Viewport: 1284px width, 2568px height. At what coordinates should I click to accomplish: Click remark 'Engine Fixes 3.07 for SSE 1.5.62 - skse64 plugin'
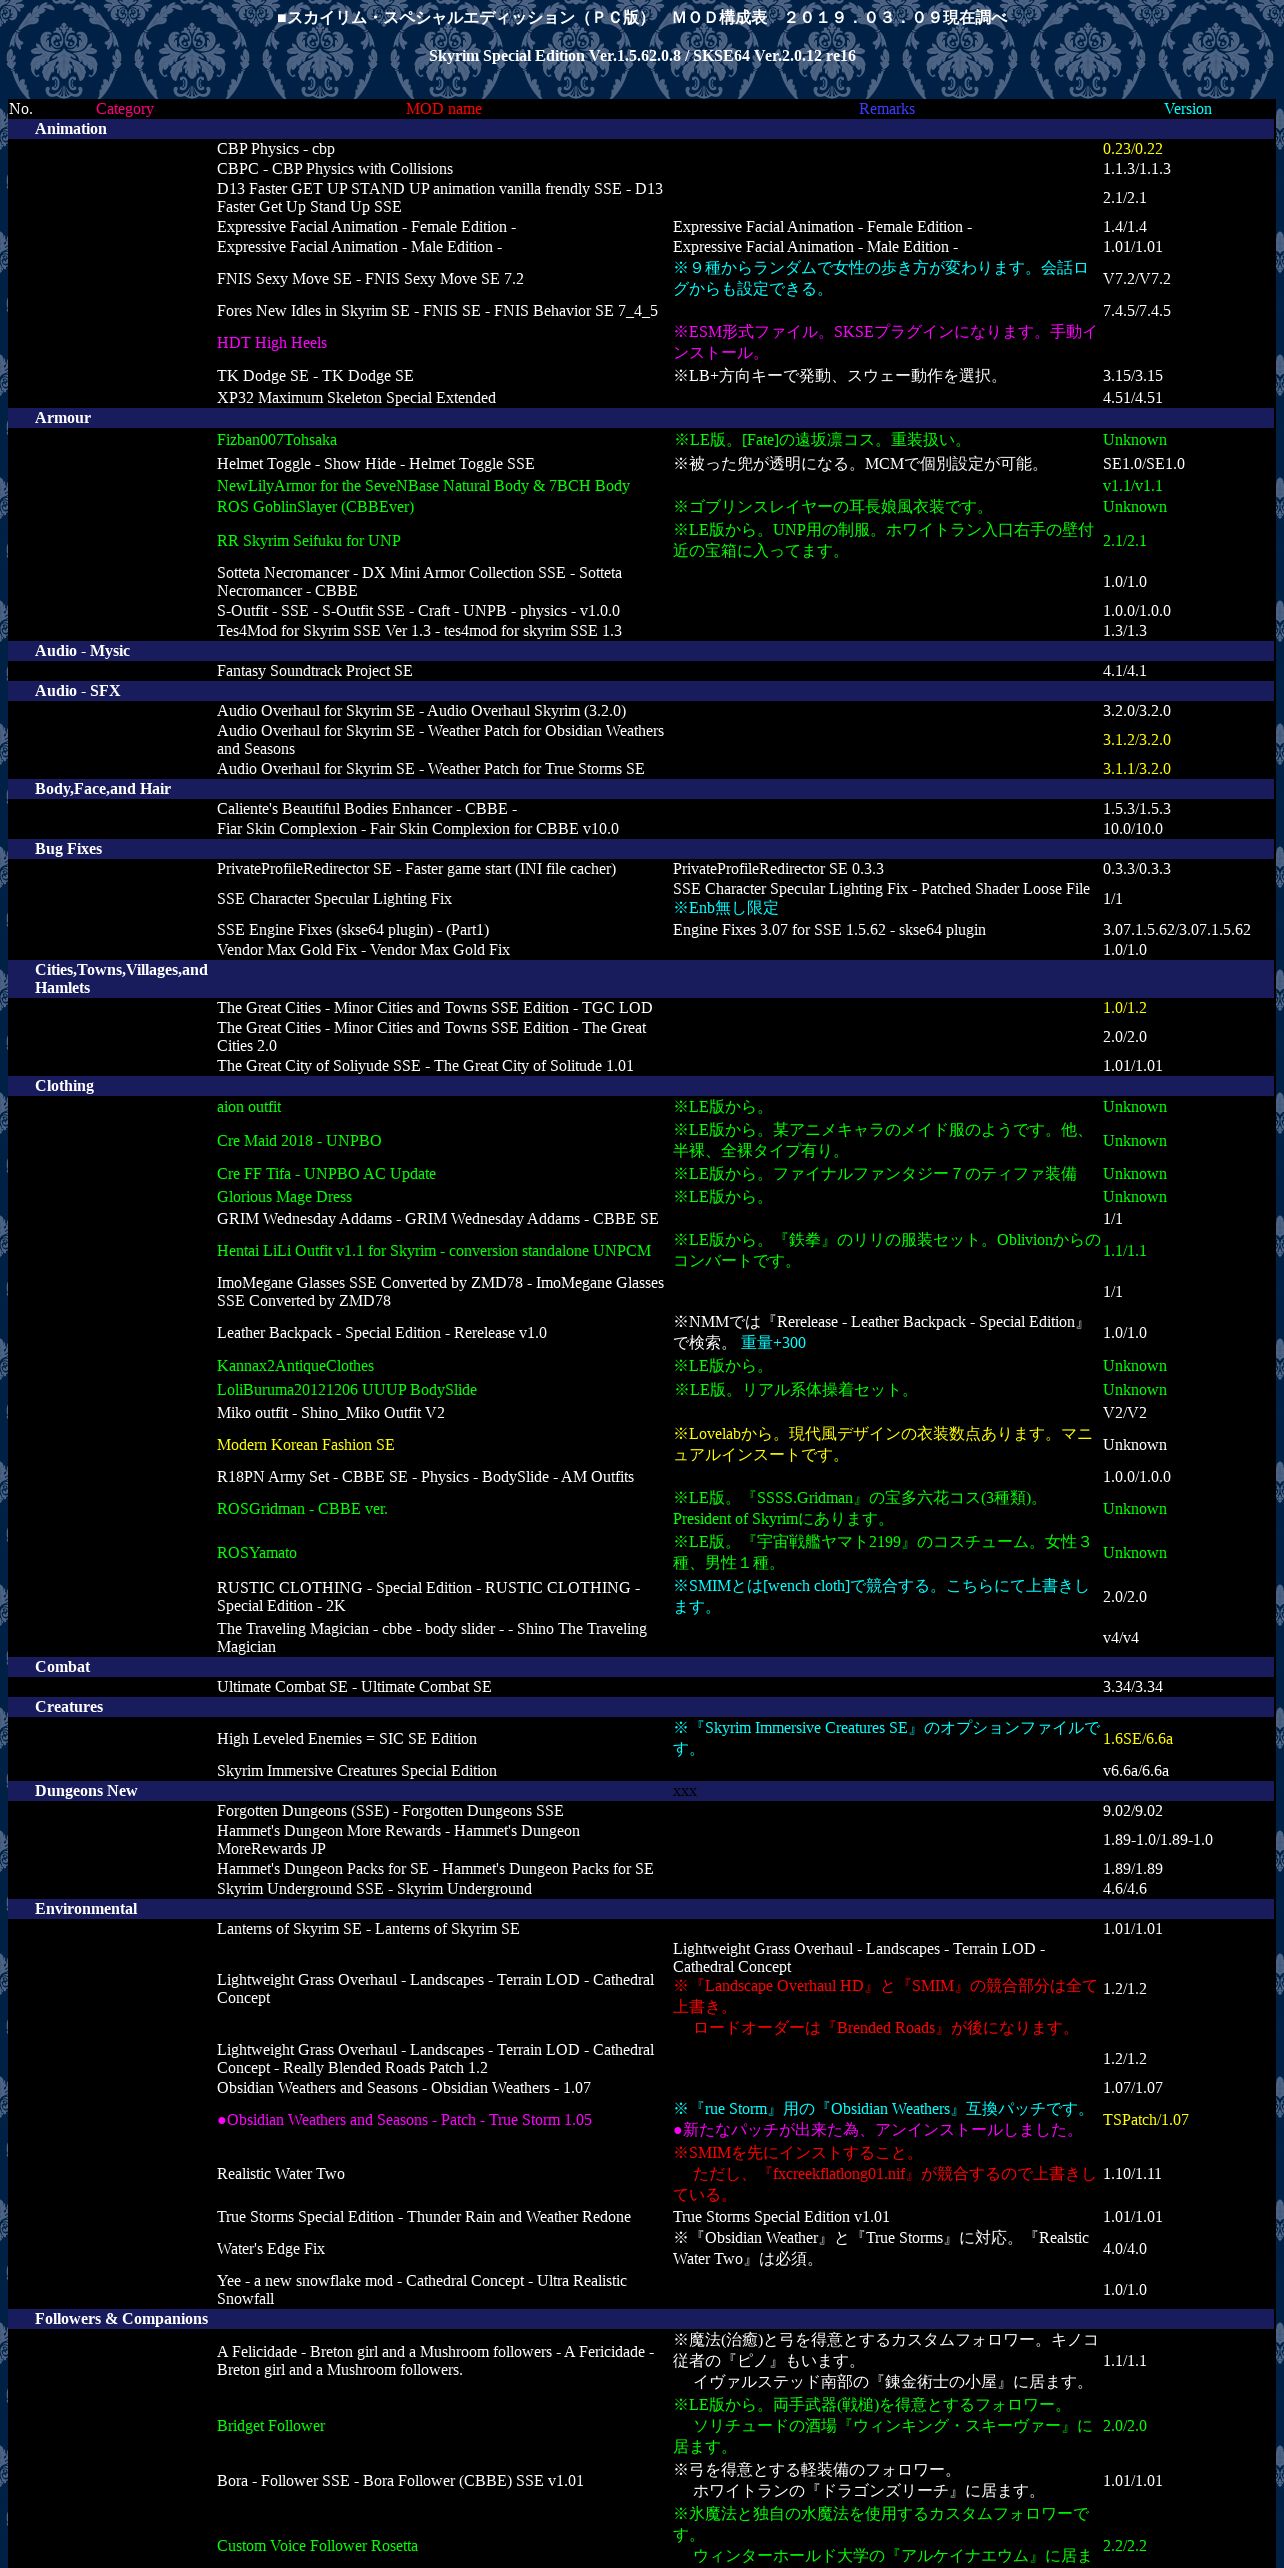829,930
